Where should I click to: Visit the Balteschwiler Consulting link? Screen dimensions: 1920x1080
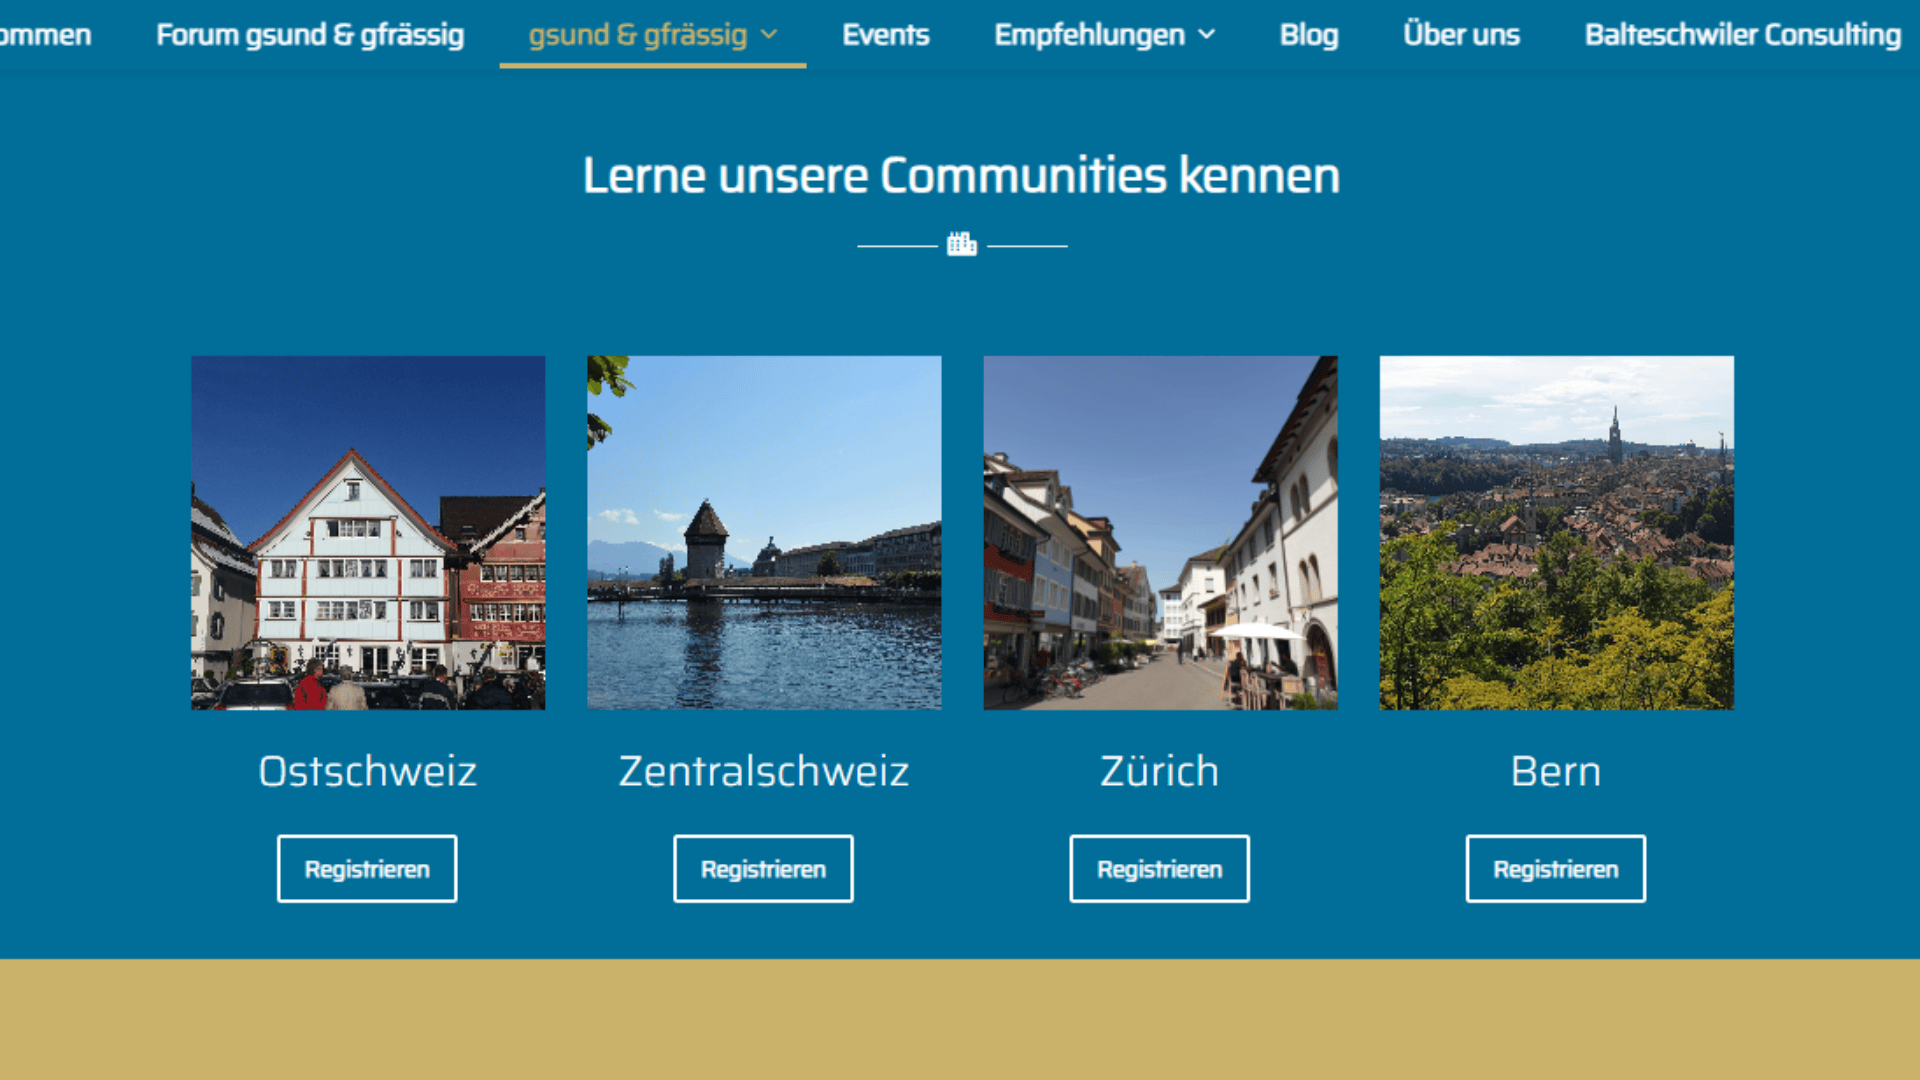point(1743,35)
